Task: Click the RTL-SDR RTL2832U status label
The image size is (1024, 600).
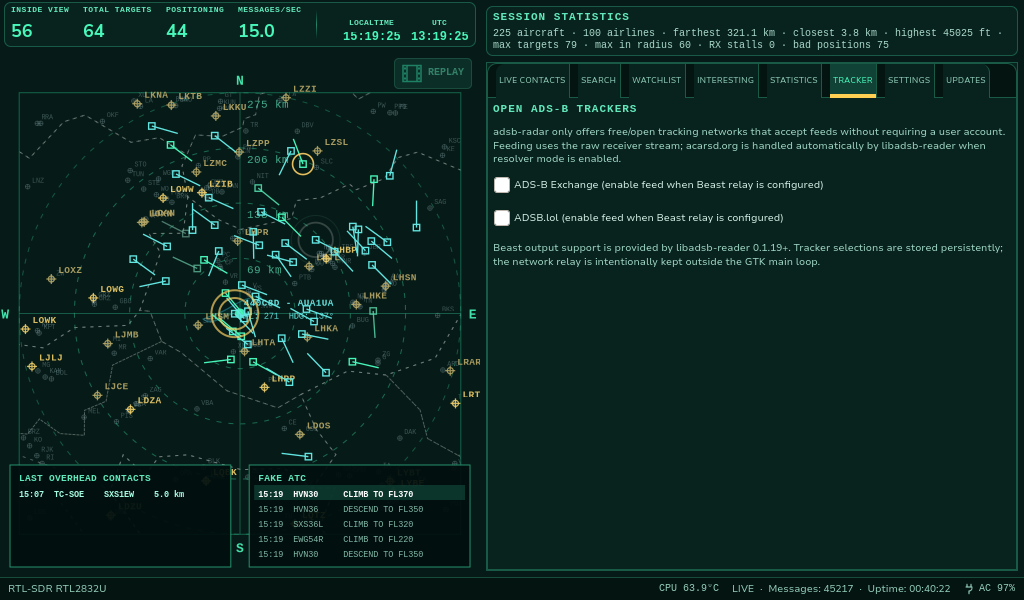Action: 57,588
